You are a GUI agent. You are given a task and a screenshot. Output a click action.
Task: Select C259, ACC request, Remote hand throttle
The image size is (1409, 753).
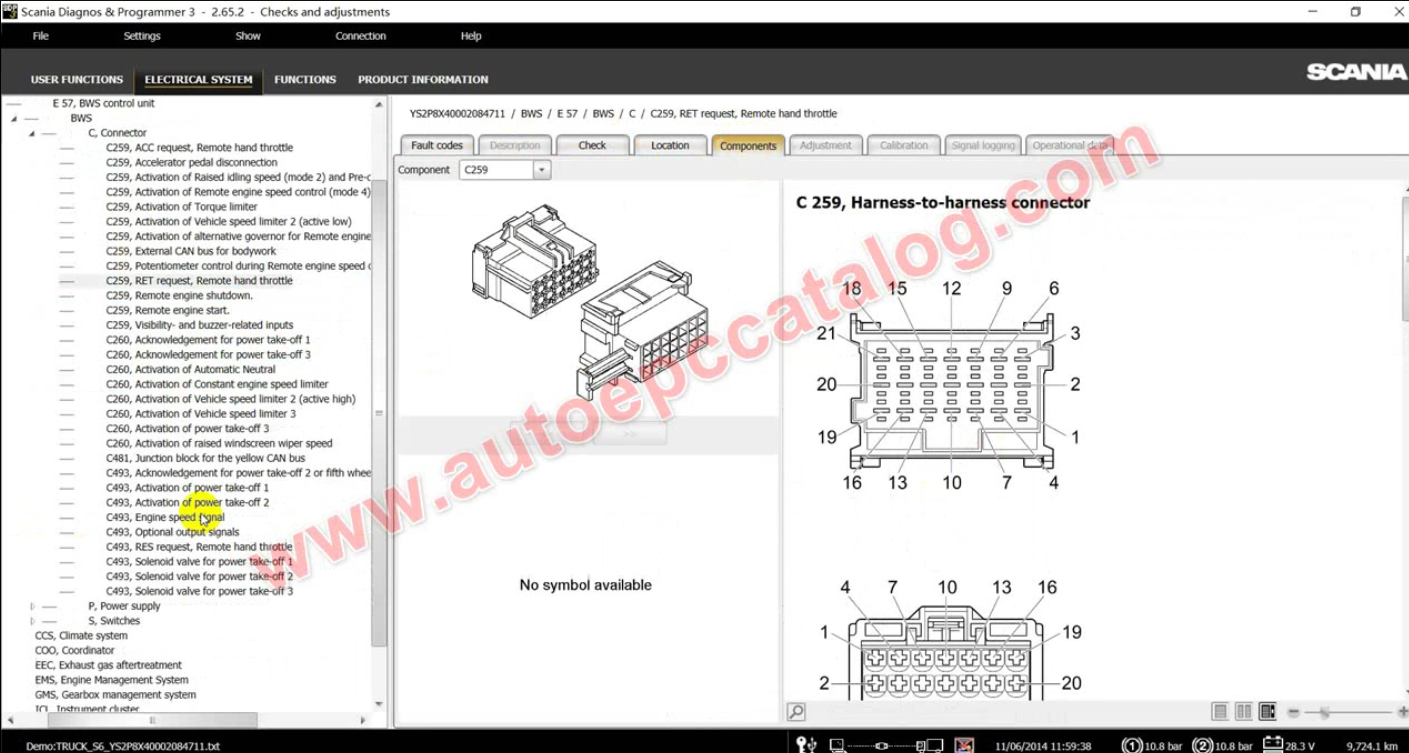pyautogui.click(x=199, y=148)
